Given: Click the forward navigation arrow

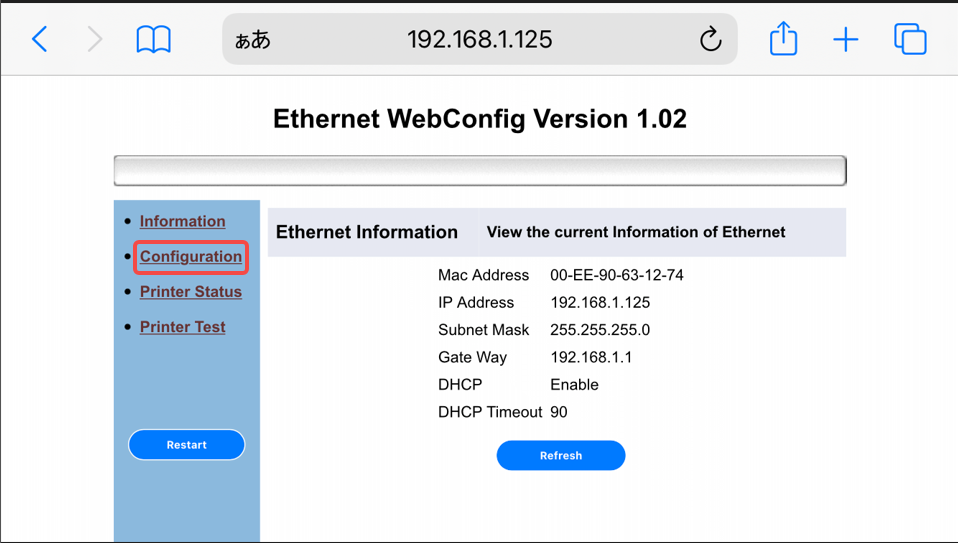Looking at the screenshot, I should (95, 40).
